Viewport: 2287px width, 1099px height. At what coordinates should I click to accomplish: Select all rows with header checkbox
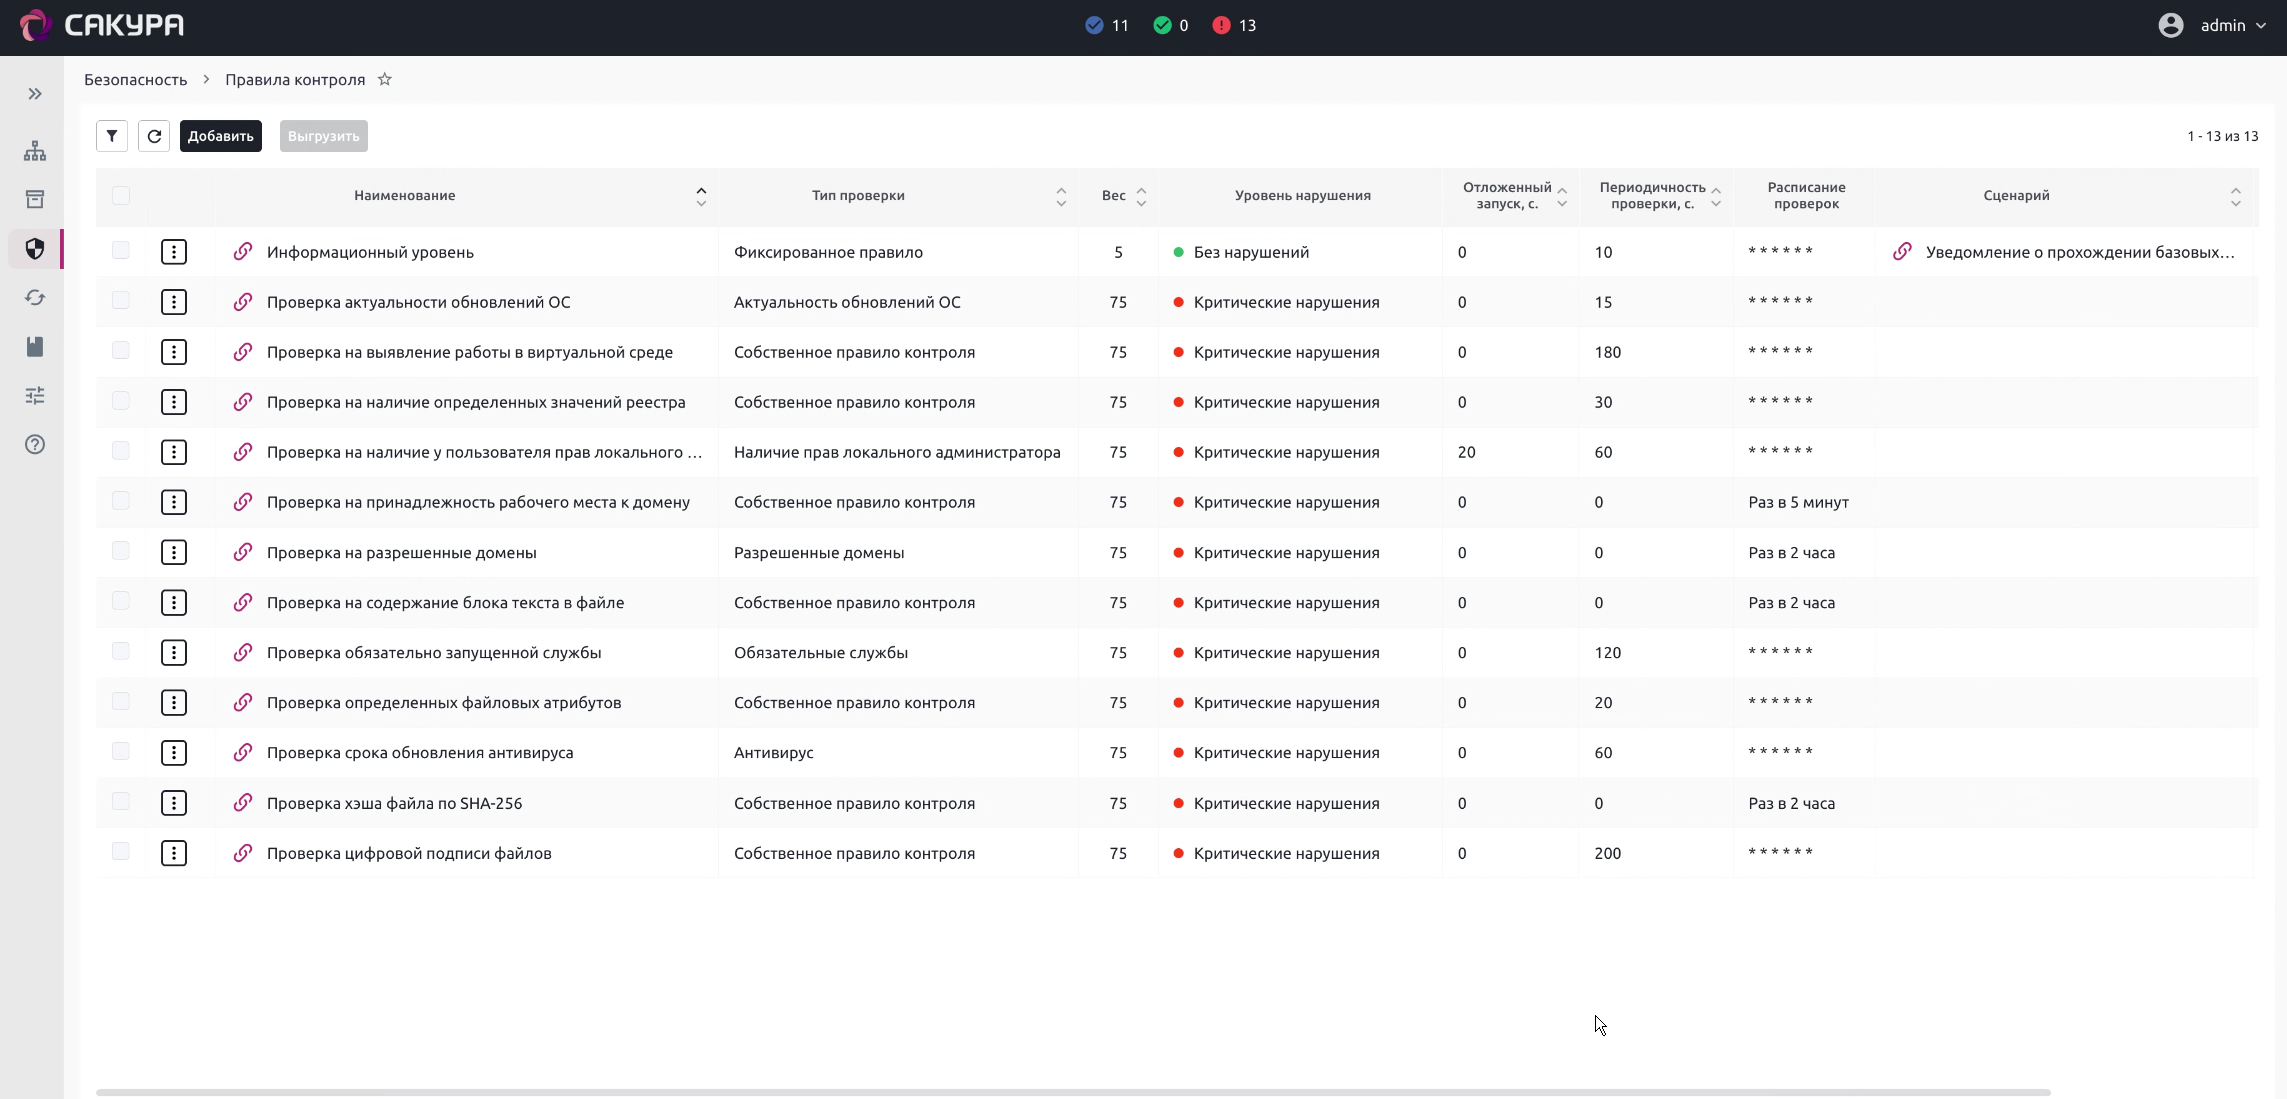point(121,195)
